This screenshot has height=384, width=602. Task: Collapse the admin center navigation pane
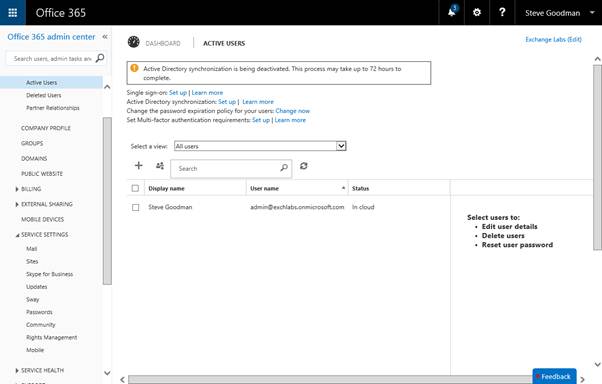(105, 37)
